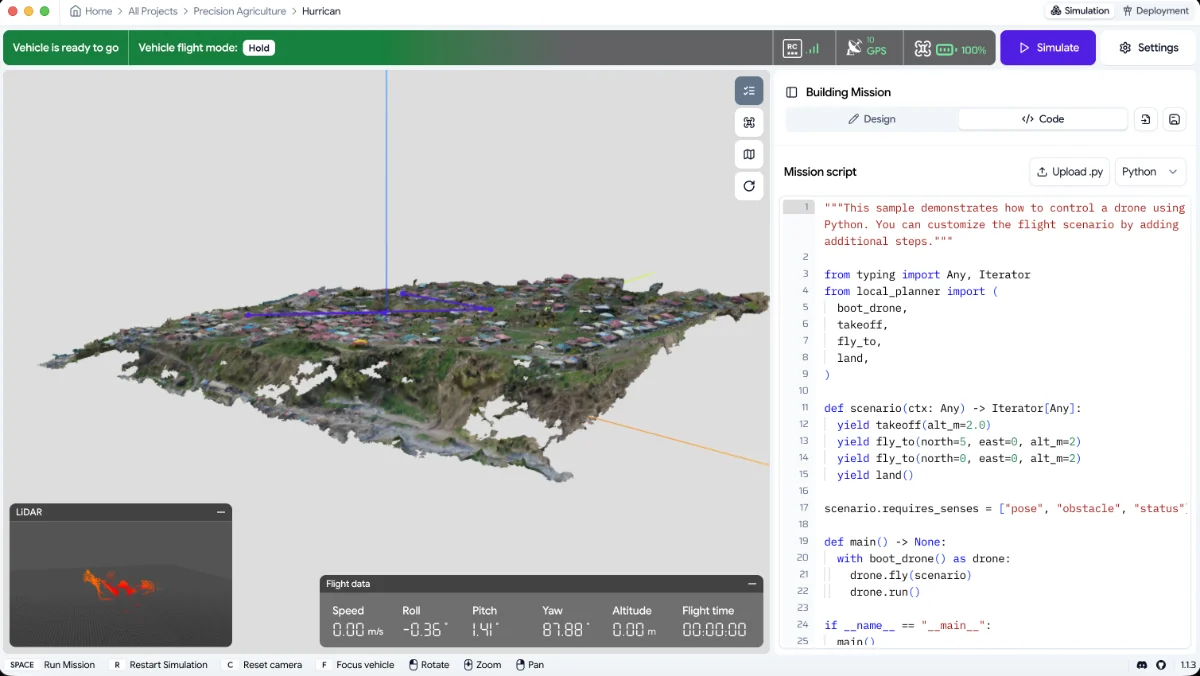
Task: Click the Hurrican project breadcrumb
Action: (321, 11)
